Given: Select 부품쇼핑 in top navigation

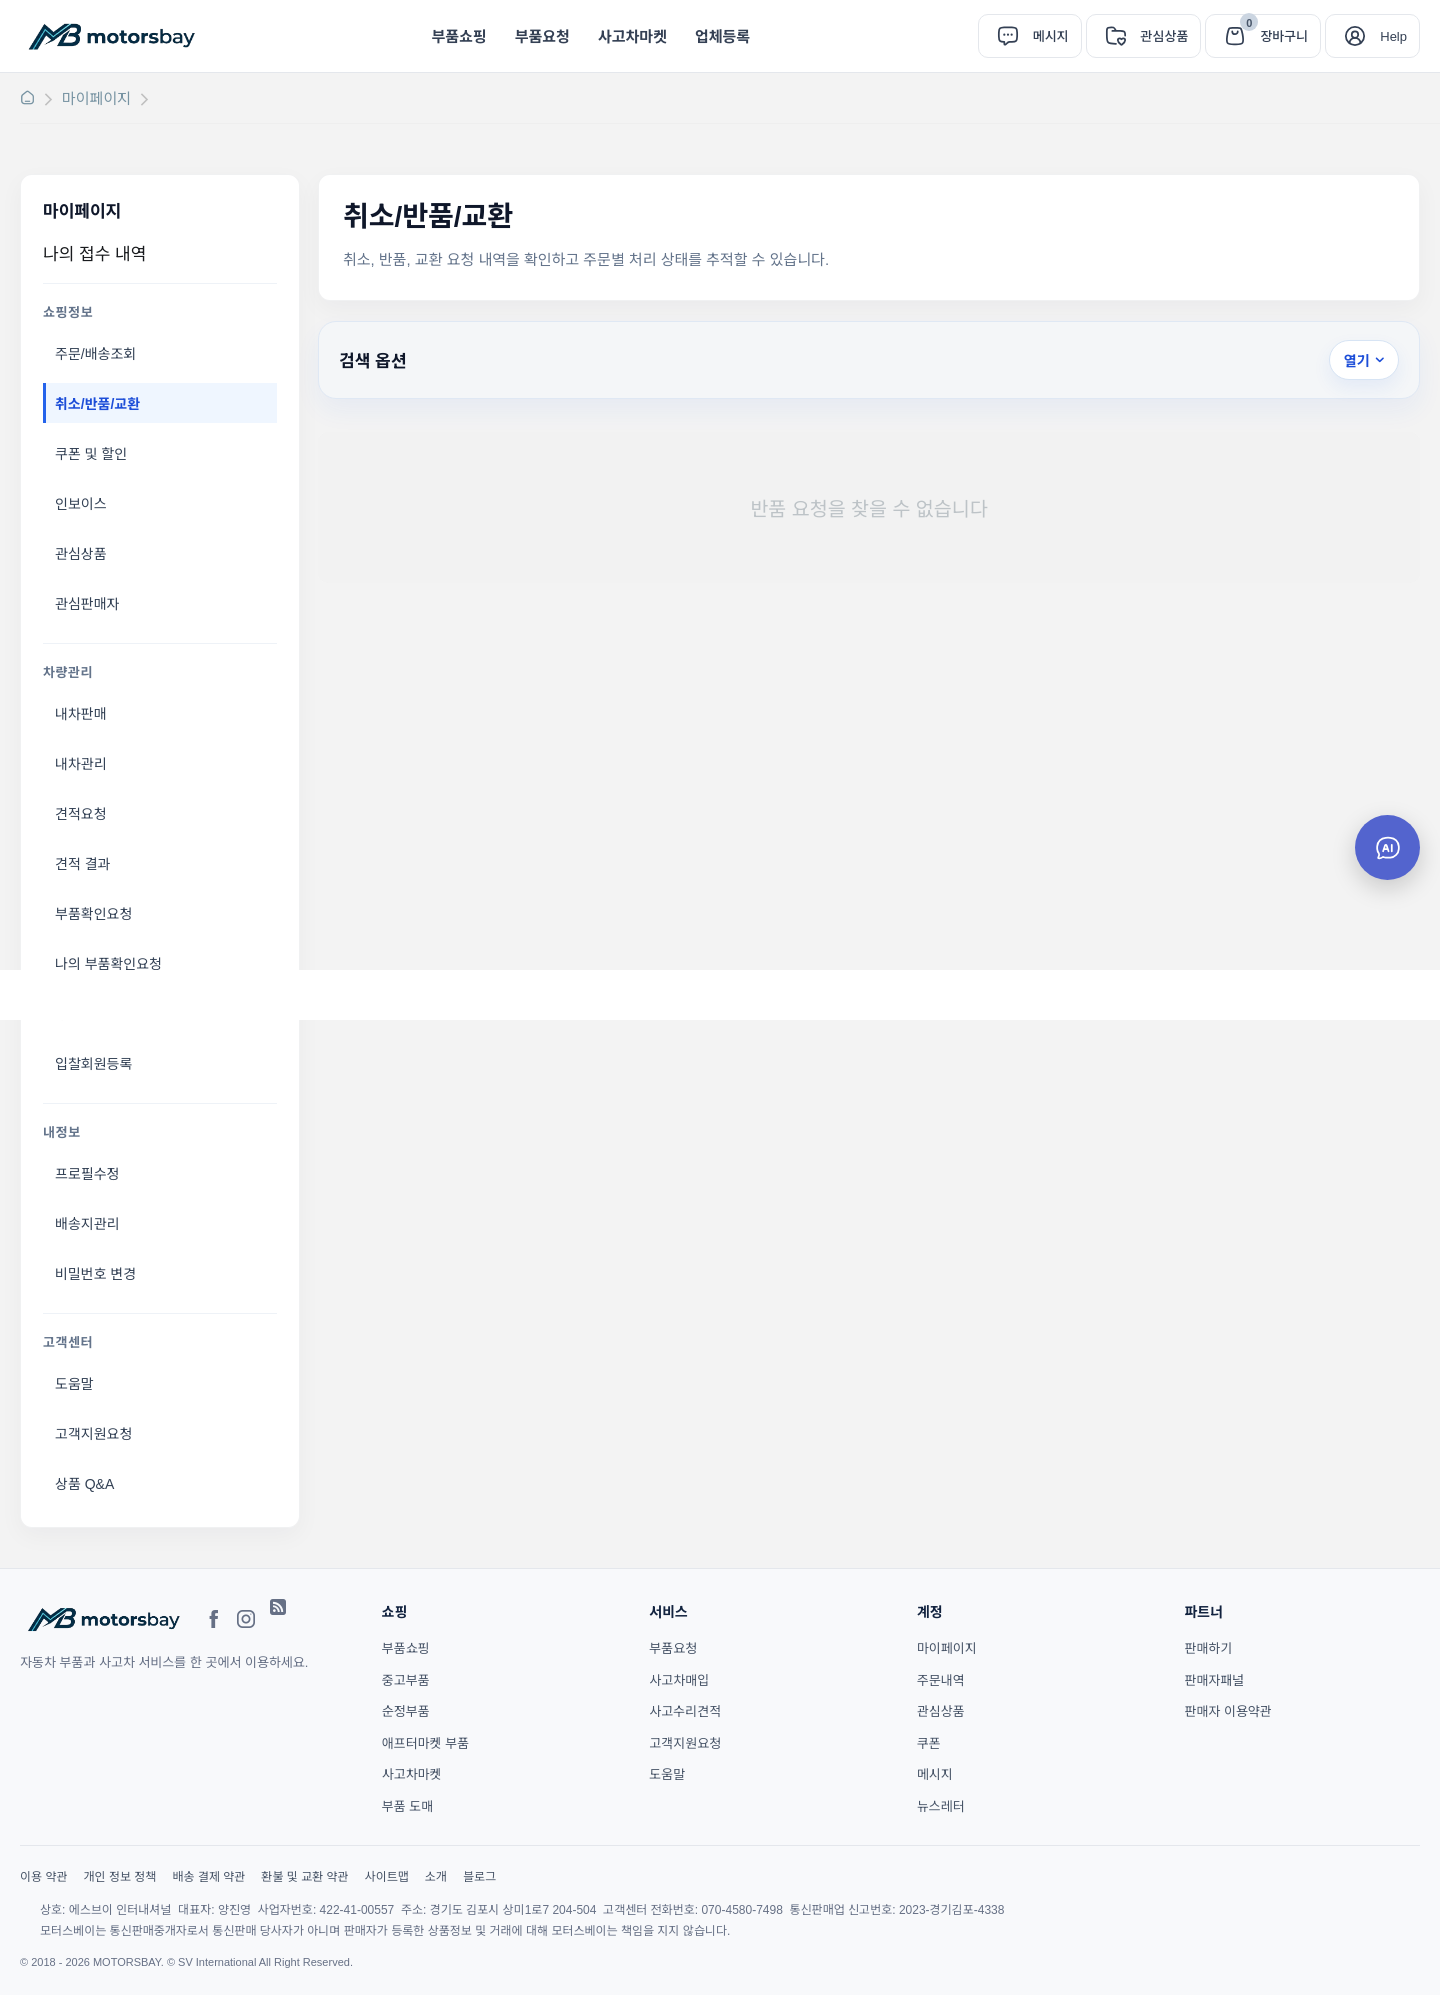Looking at the screenshot, I should click(x=459, y=36).
